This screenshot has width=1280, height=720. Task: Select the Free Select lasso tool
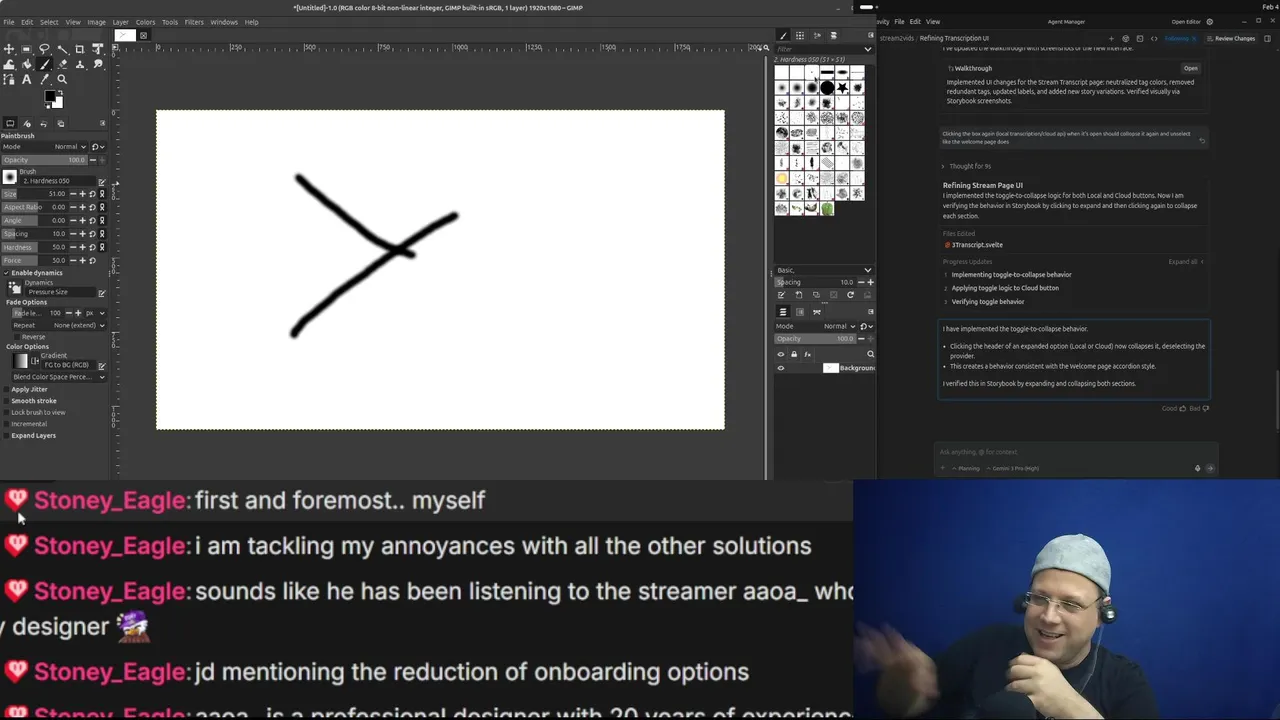coord(44,49)
